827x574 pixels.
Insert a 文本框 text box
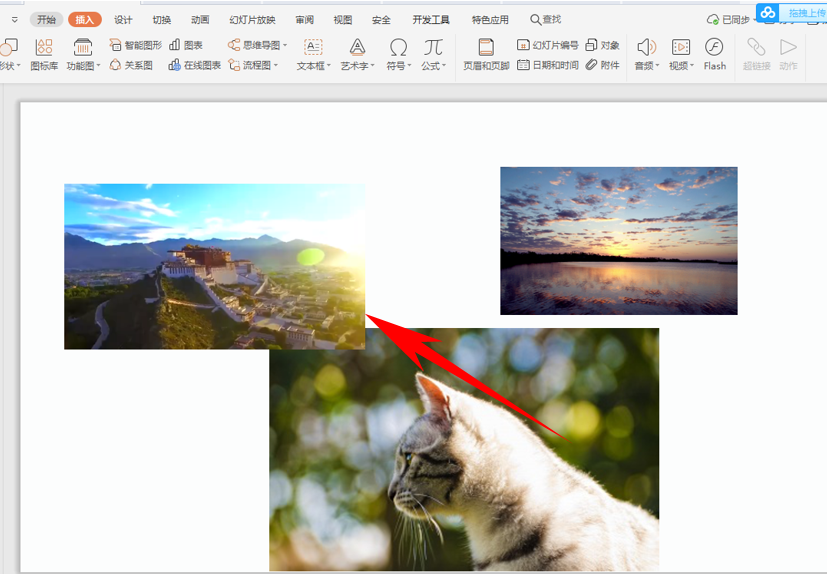pos(313,54)
